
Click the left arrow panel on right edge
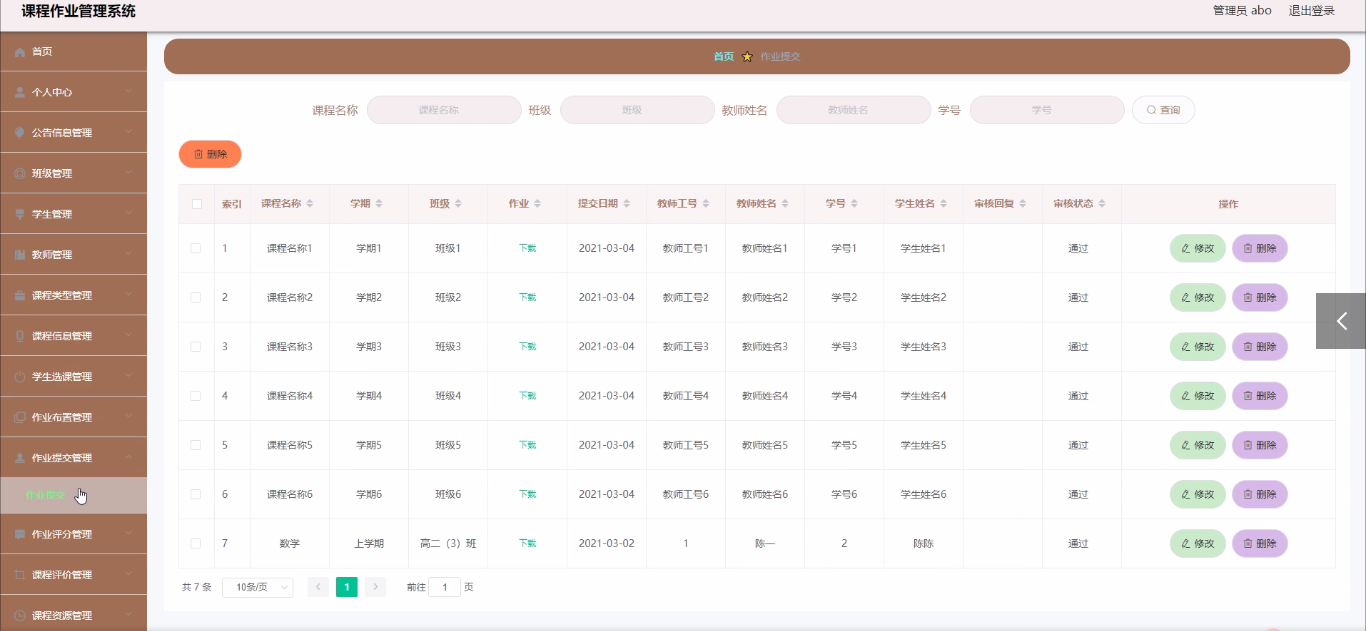[x=1341, y=321]
